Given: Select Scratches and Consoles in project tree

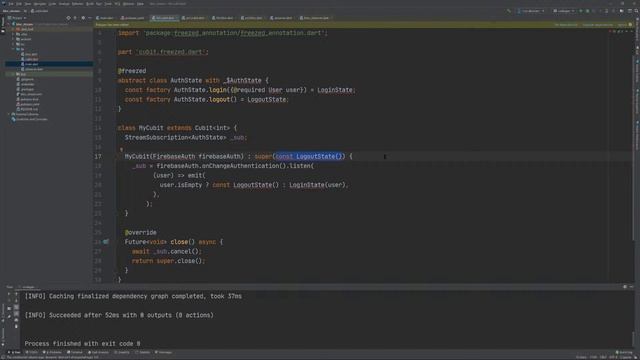Looking at the screenshot, I should point(31,119).
